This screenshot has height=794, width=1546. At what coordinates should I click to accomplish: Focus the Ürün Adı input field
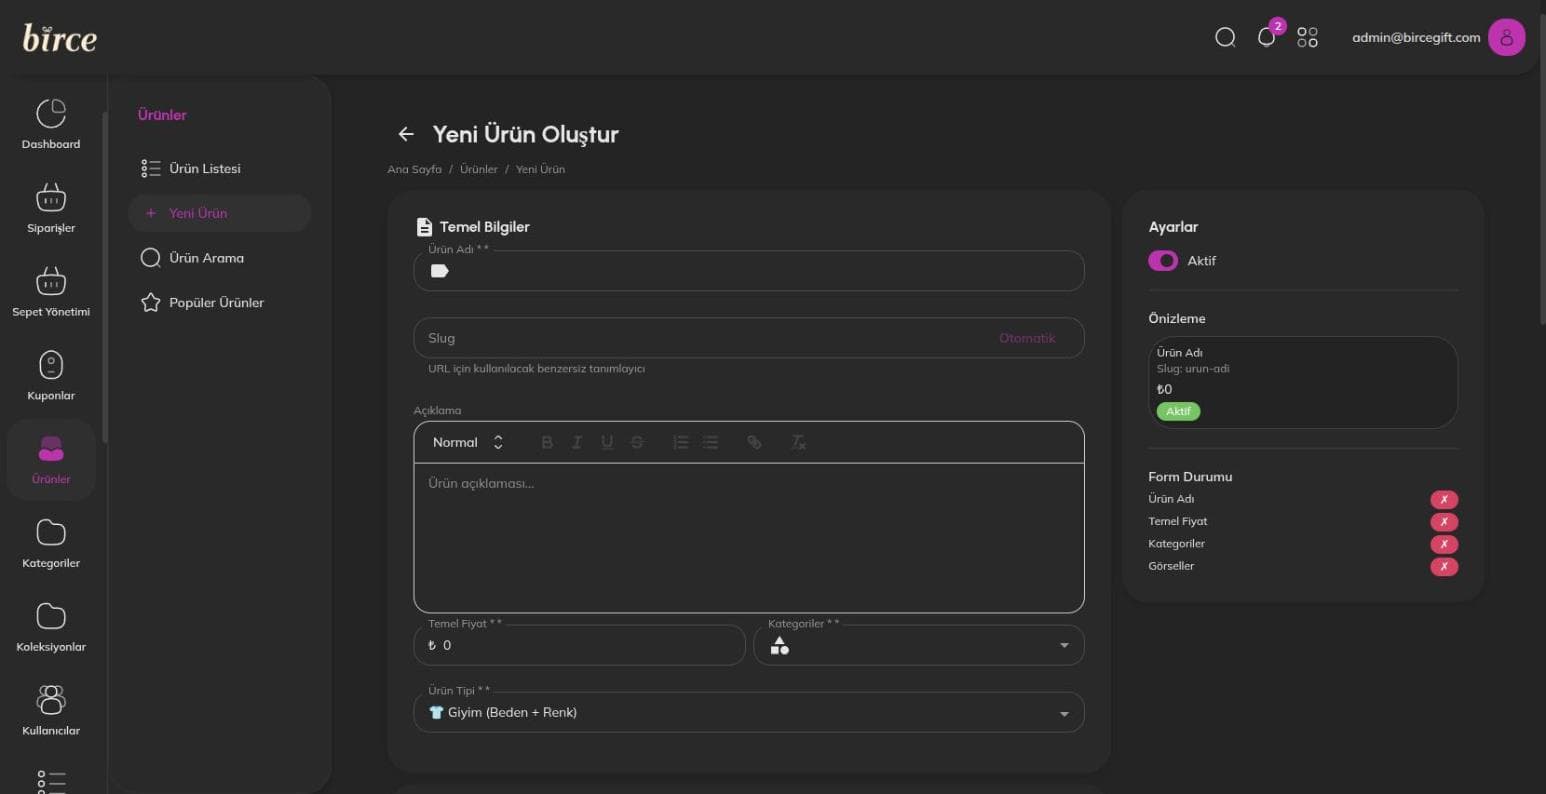pos(749,271)
